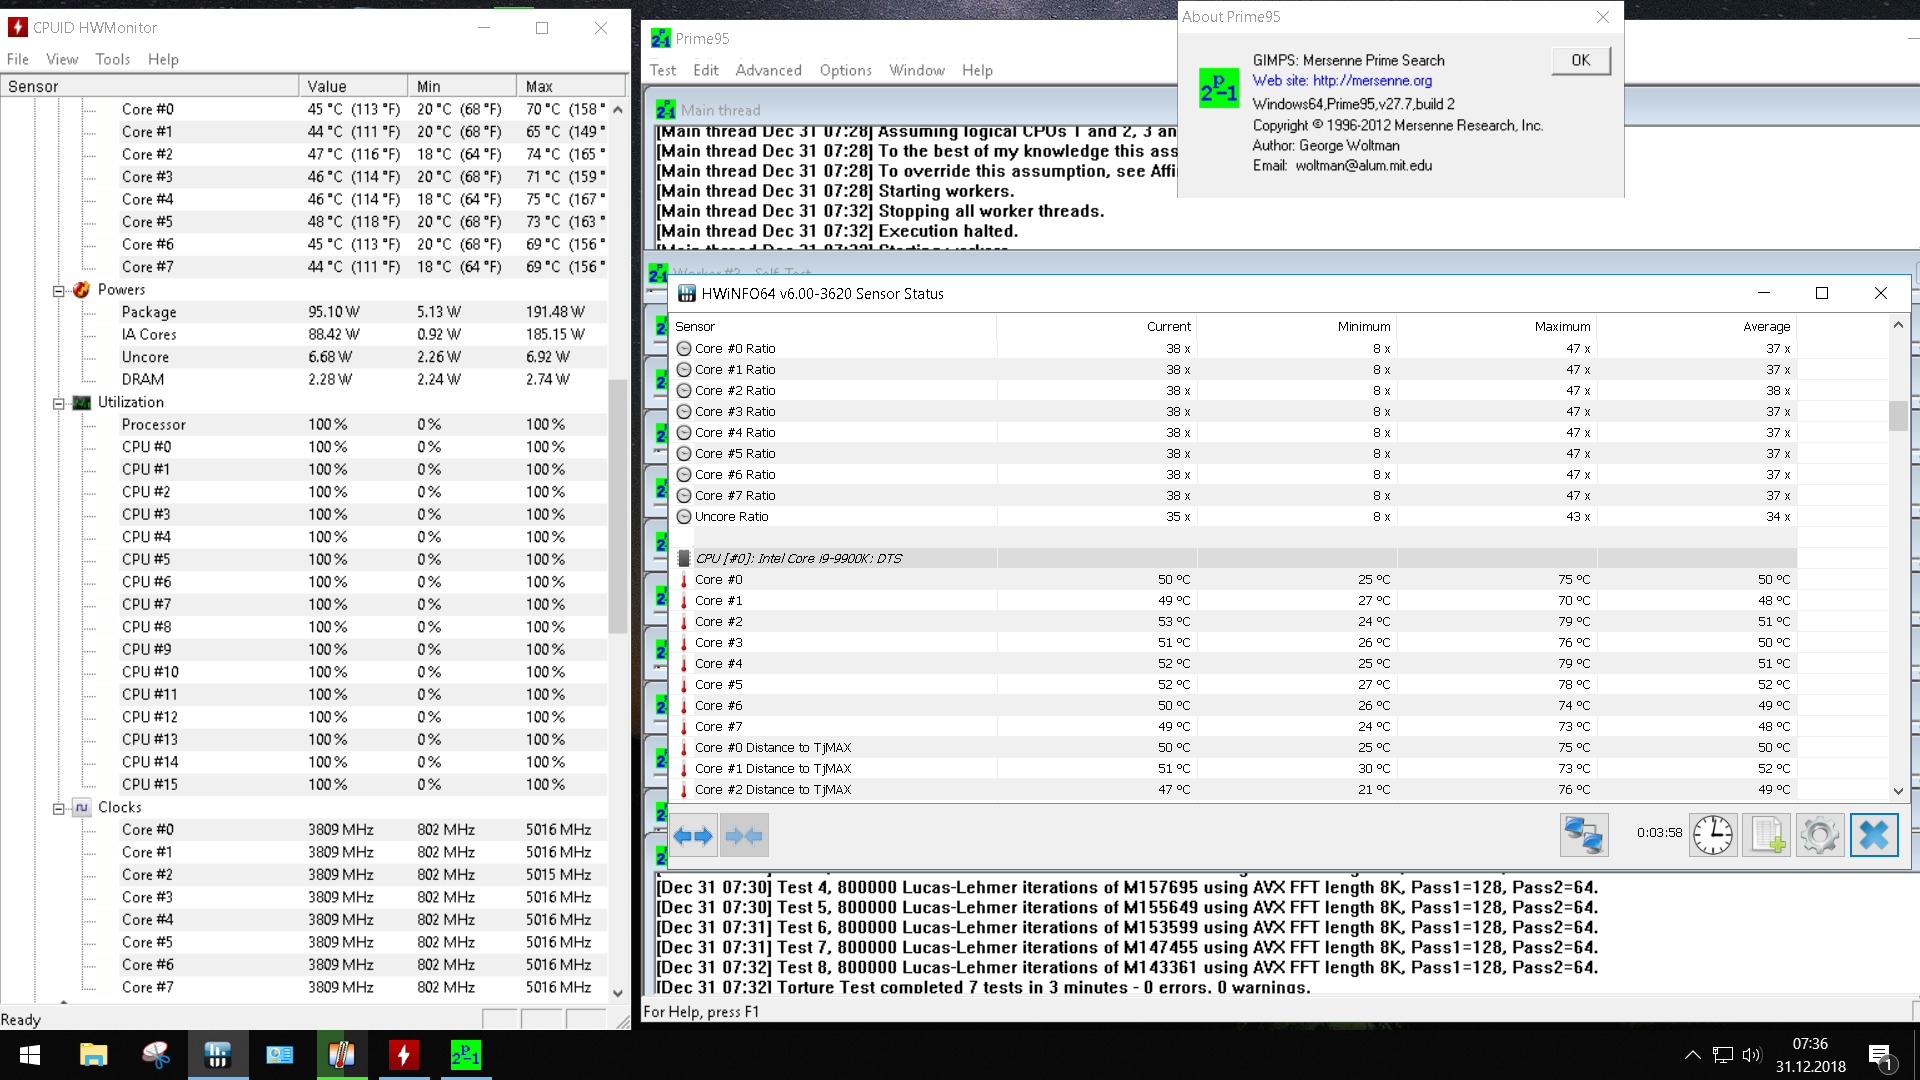The width and height of the screenshot is (1920, 1080).
Task: Open HWiNFO remote network connection icon
Action: (x=1584, y=835)
